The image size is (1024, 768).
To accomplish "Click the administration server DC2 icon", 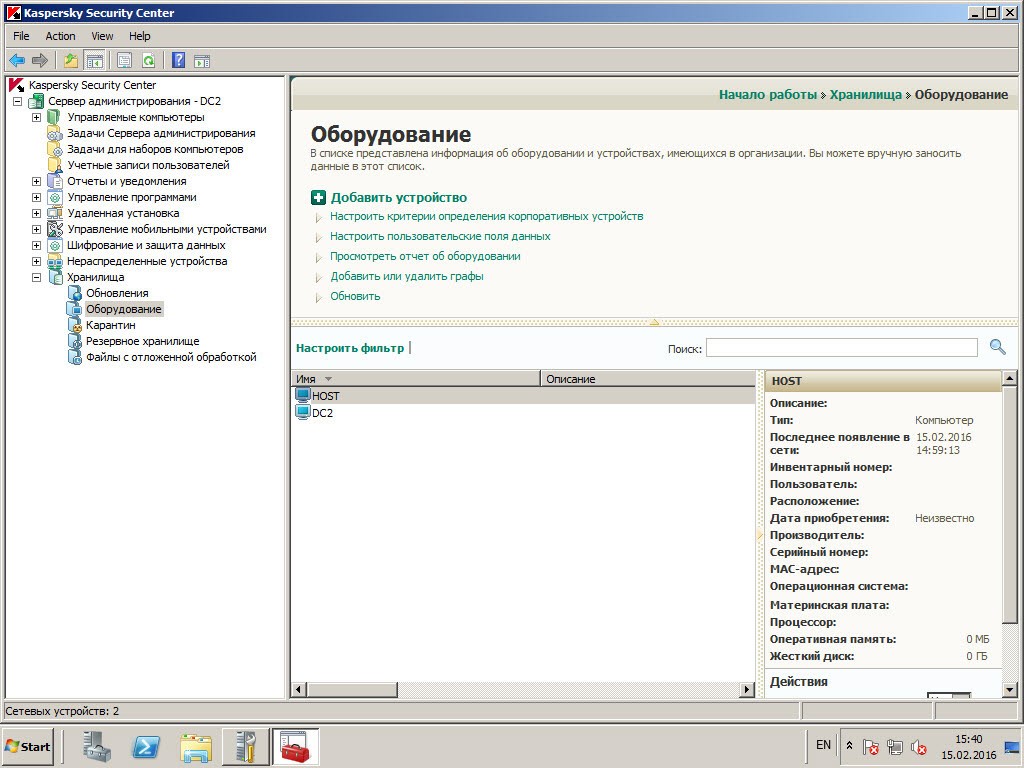I will pyautogui.click(x=36, y=101).
